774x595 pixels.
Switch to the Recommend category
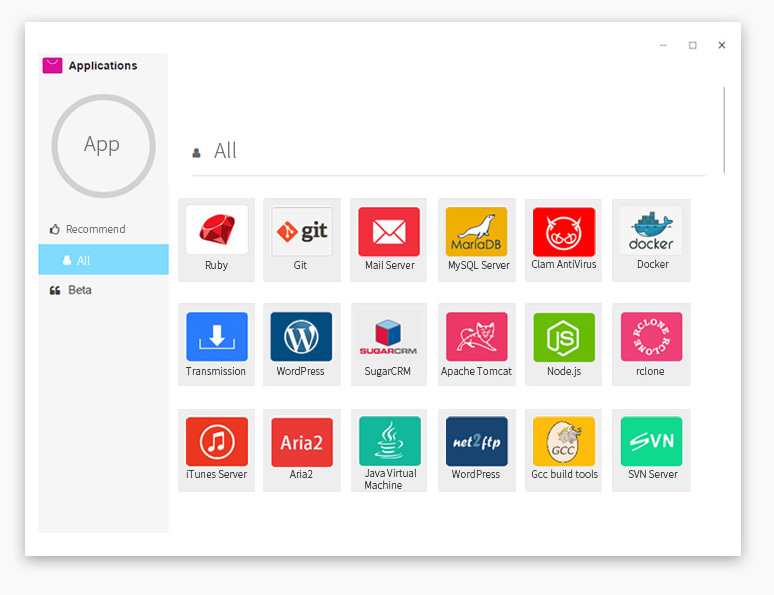pyautogui.click(x=104, y=229)
